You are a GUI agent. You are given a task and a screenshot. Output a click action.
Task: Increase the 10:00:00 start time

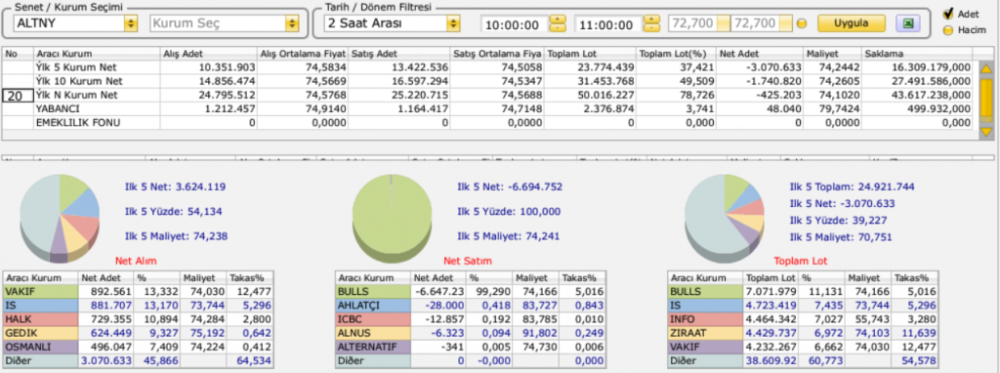(x=557, y=20)
